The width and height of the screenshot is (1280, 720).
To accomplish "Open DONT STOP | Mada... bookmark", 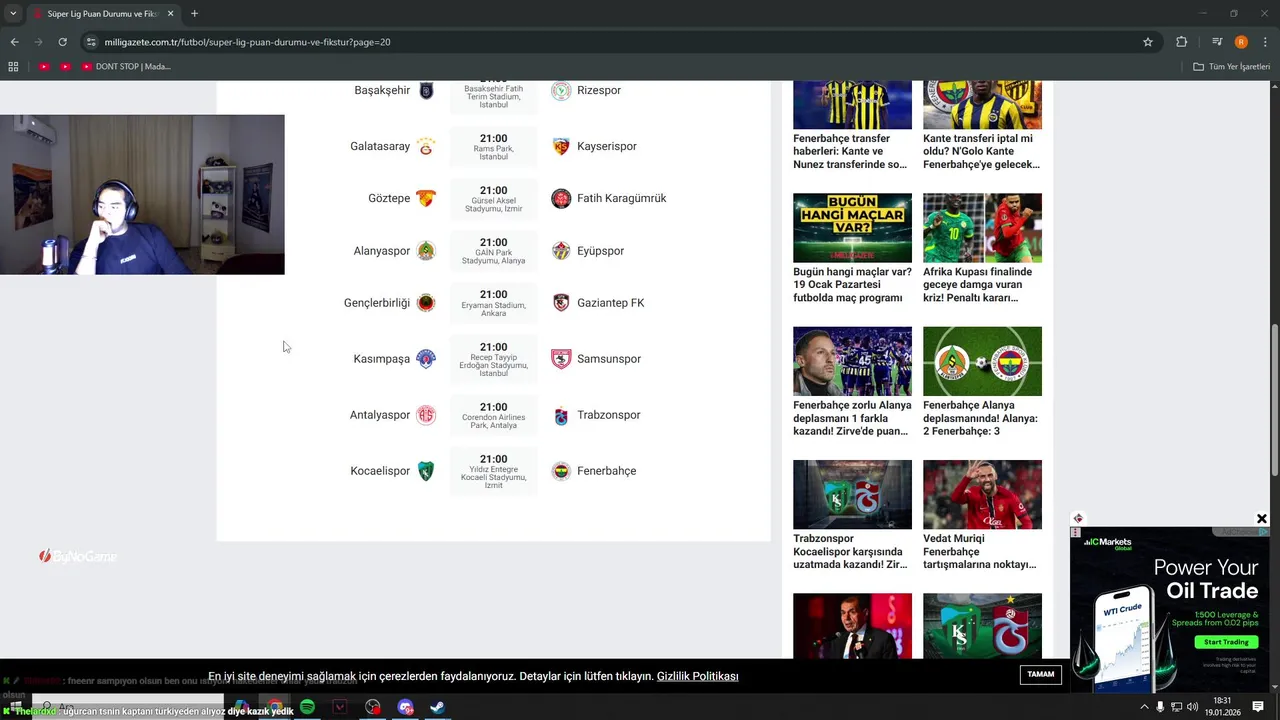I will 126,67.
